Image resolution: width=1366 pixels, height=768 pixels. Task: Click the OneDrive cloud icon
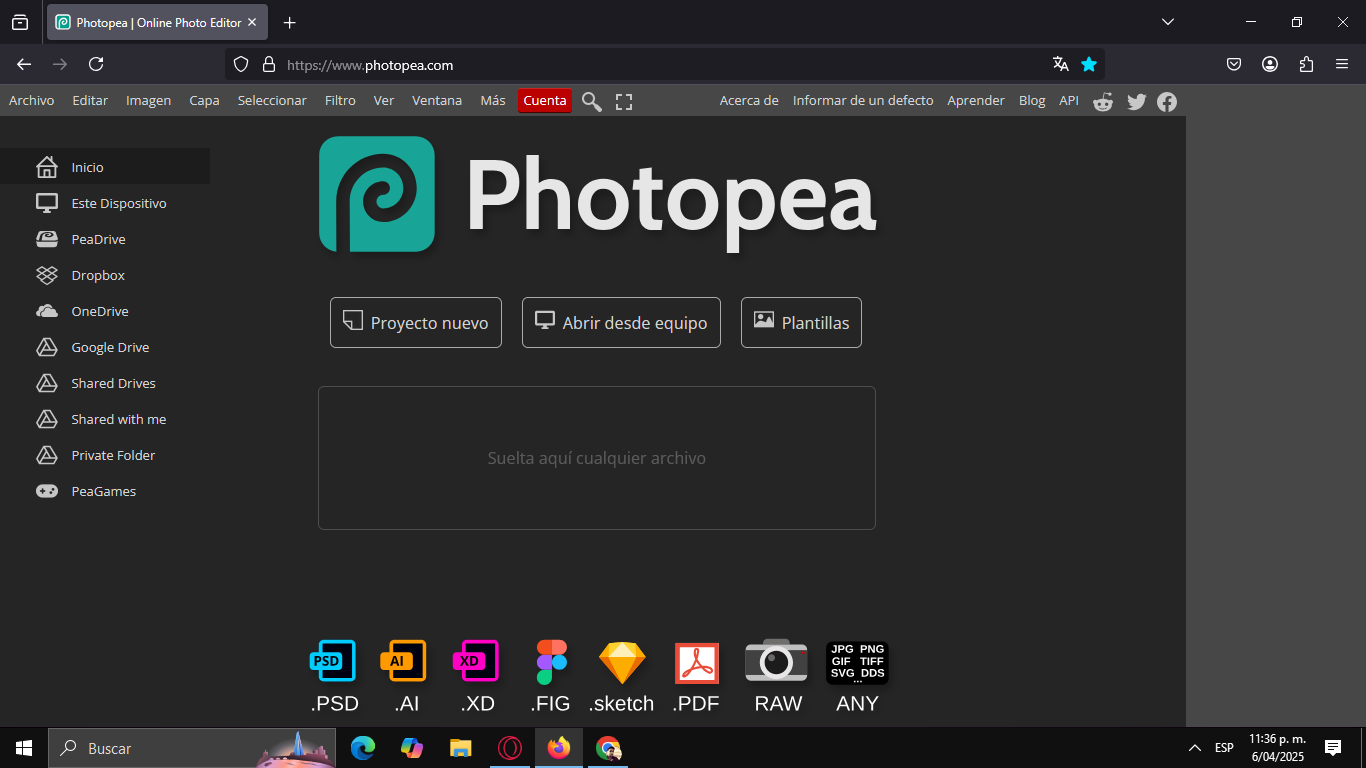coord(47,311)
